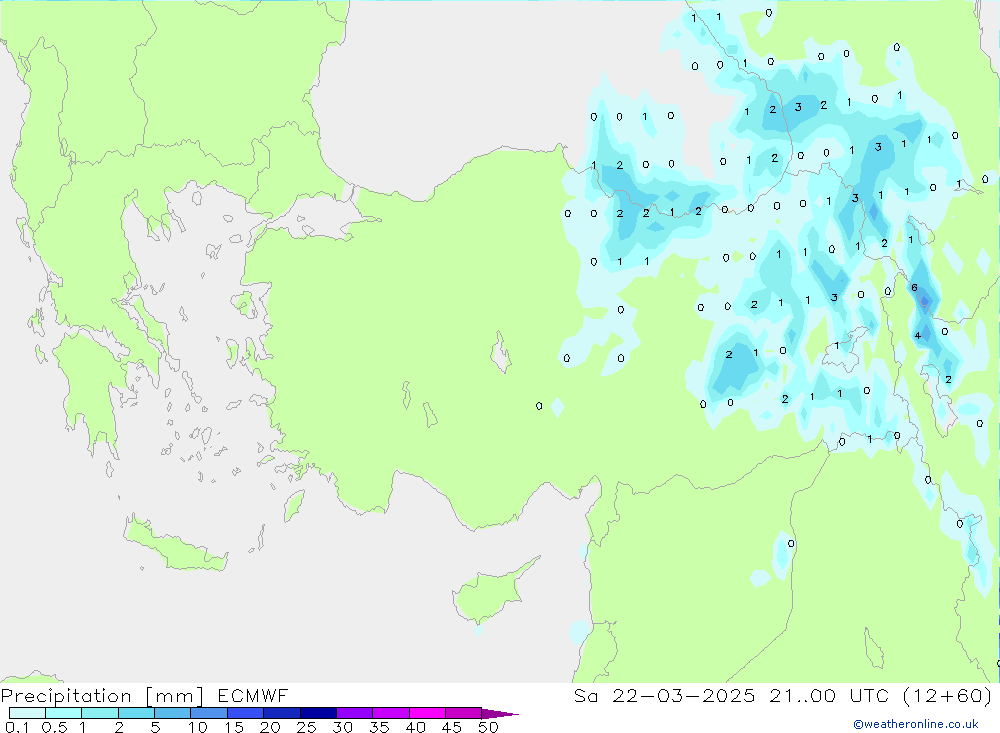1000x733 pixels.
Task: Click the 'Sa 22-03-2025' date text
Action: tap(664, 695)
